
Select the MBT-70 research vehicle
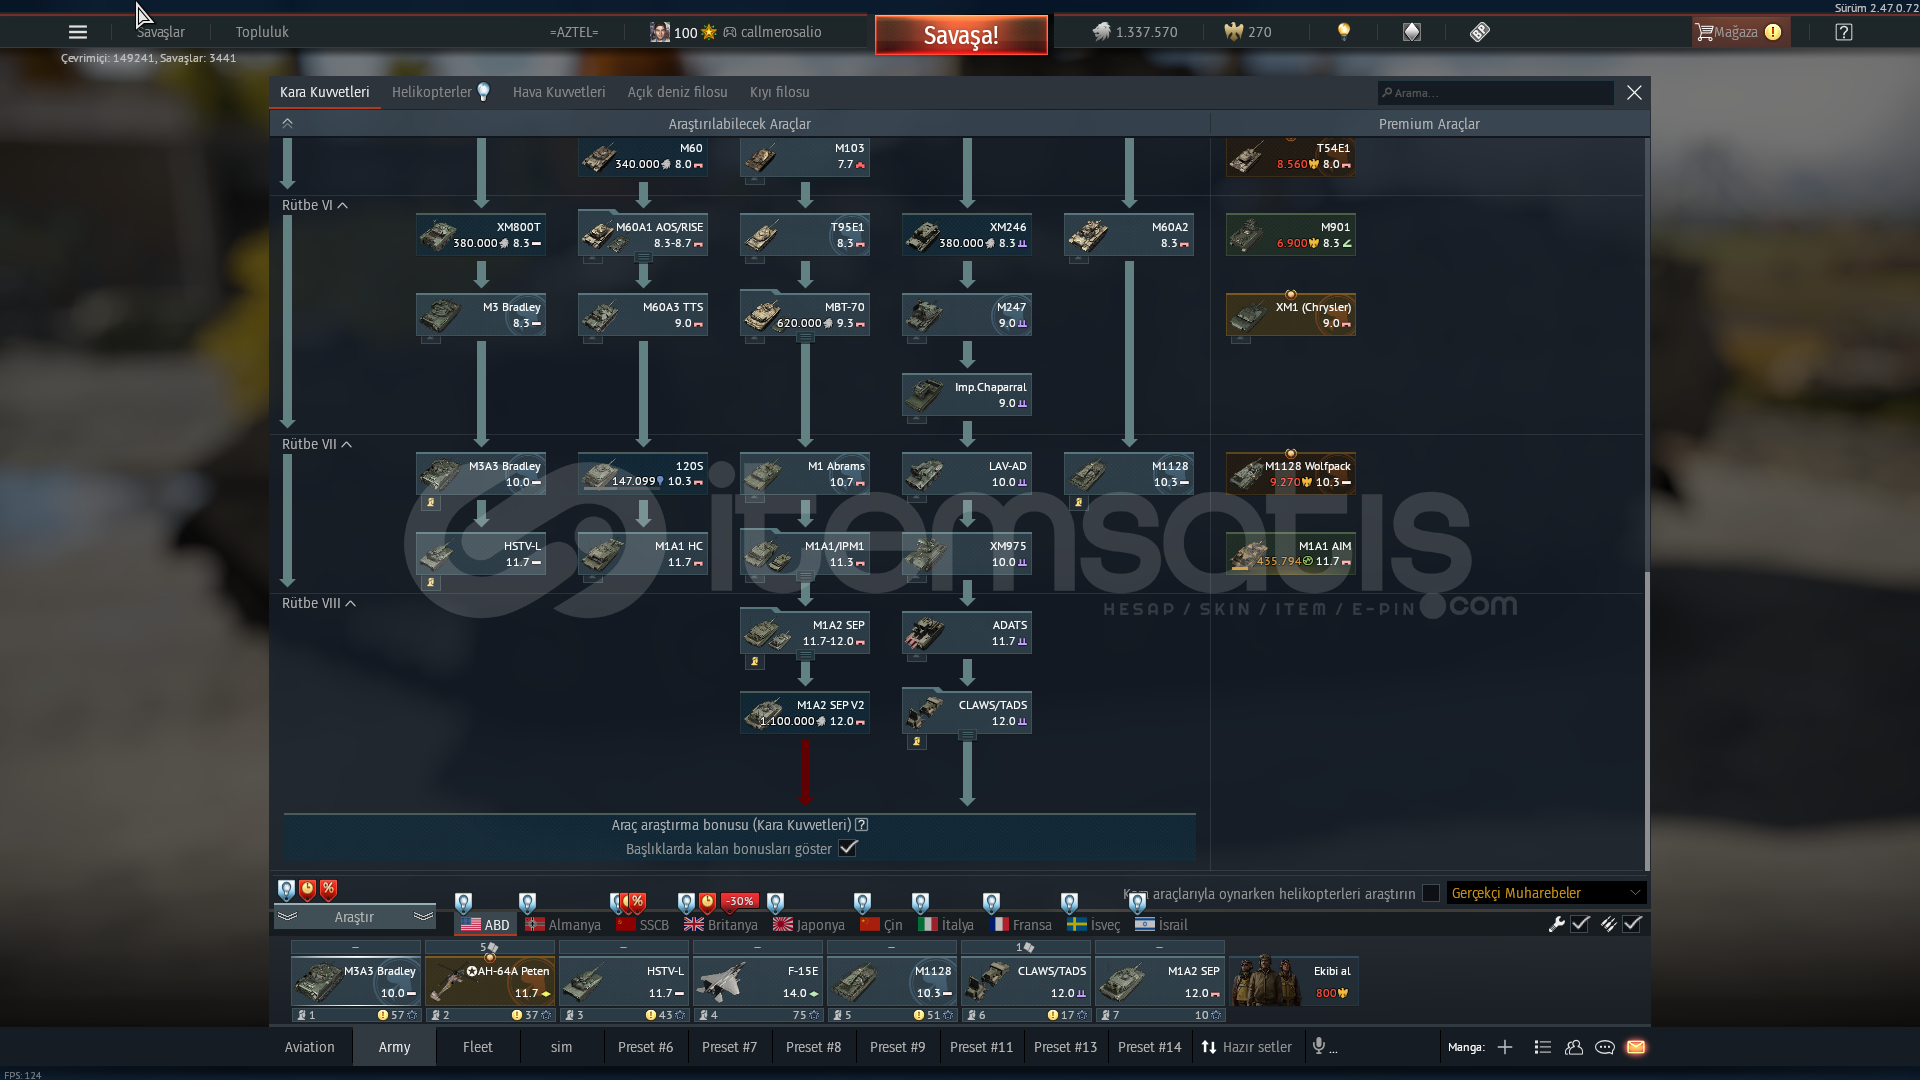(x=805, y=315)
